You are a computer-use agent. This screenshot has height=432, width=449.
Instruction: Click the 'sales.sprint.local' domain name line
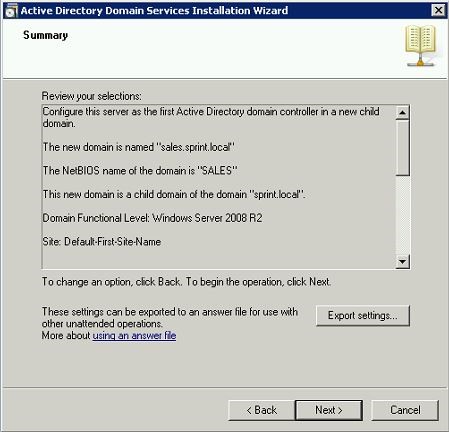click(x=139, y=147)
